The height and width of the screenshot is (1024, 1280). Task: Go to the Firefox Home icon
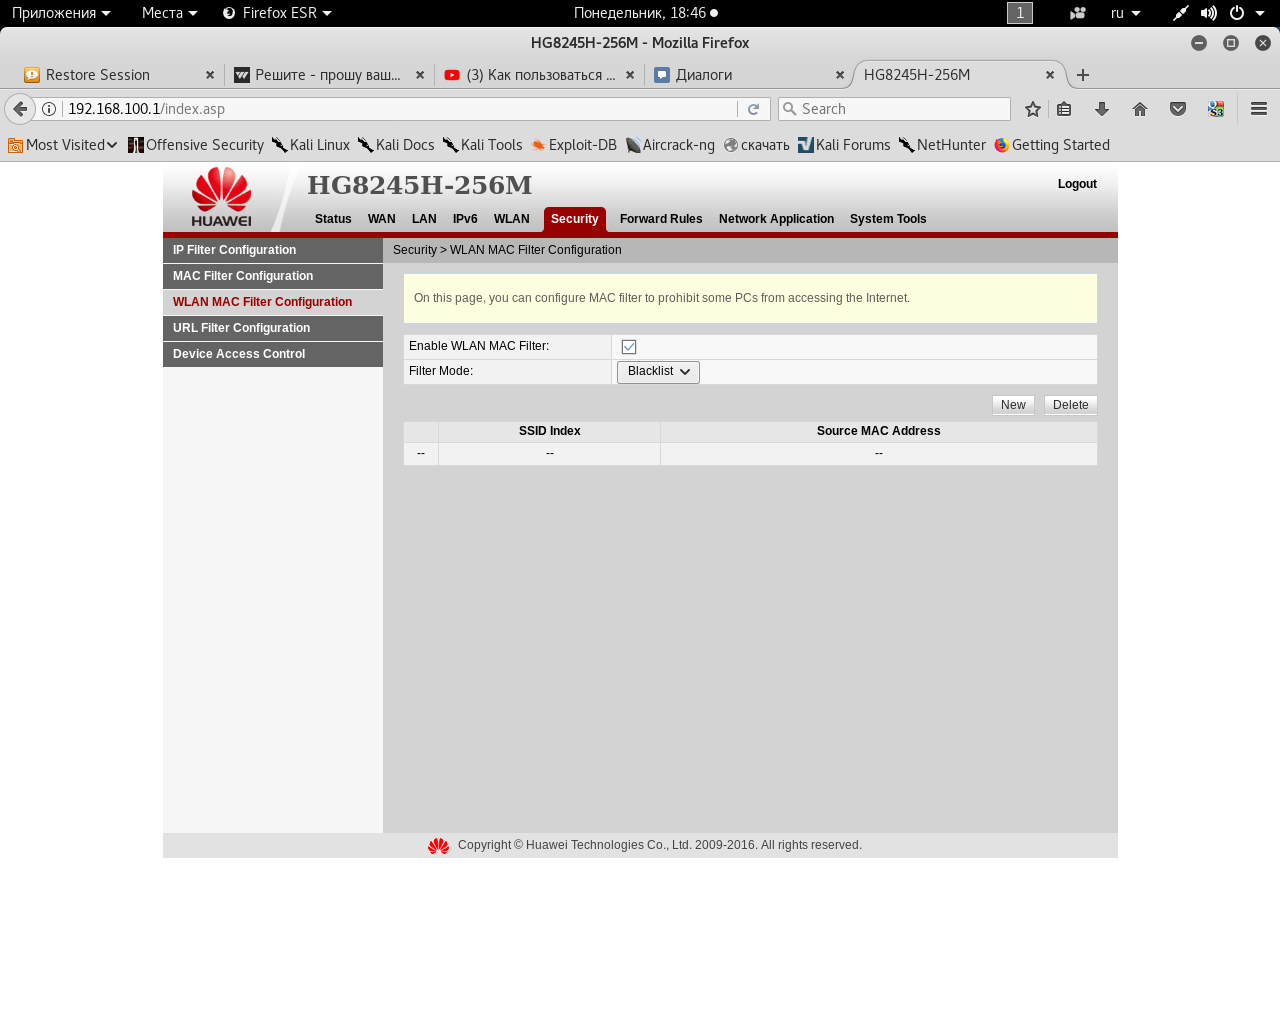(1140, 109)
